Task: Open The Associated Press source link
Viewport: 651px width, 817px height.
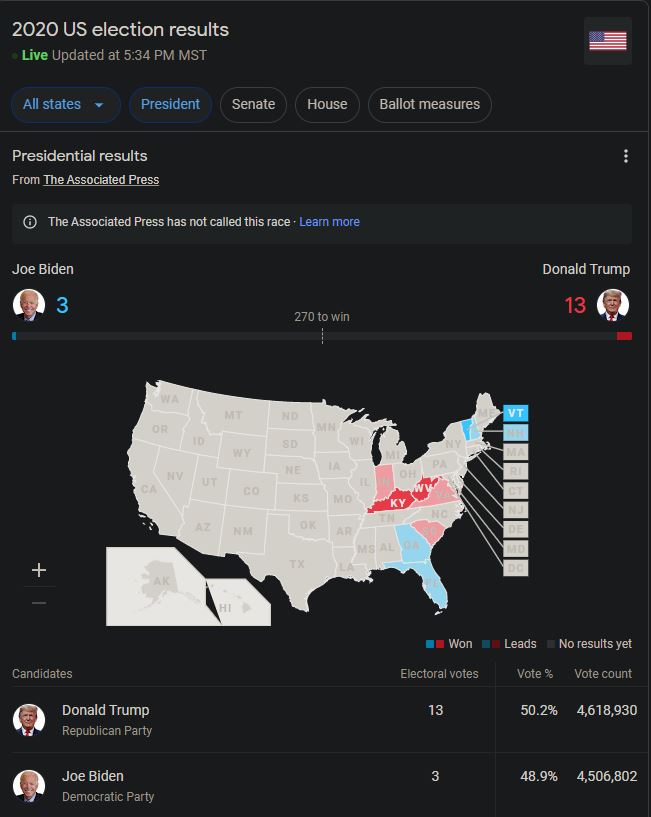Action: pyautogui.click(x=101, y=180)
